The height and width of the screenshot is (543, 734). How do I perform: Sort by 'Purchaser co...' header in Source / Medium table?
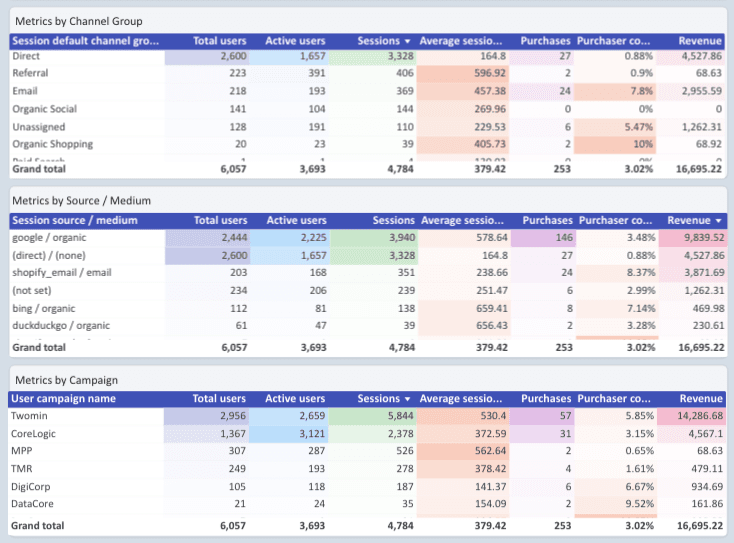(616, 220)
